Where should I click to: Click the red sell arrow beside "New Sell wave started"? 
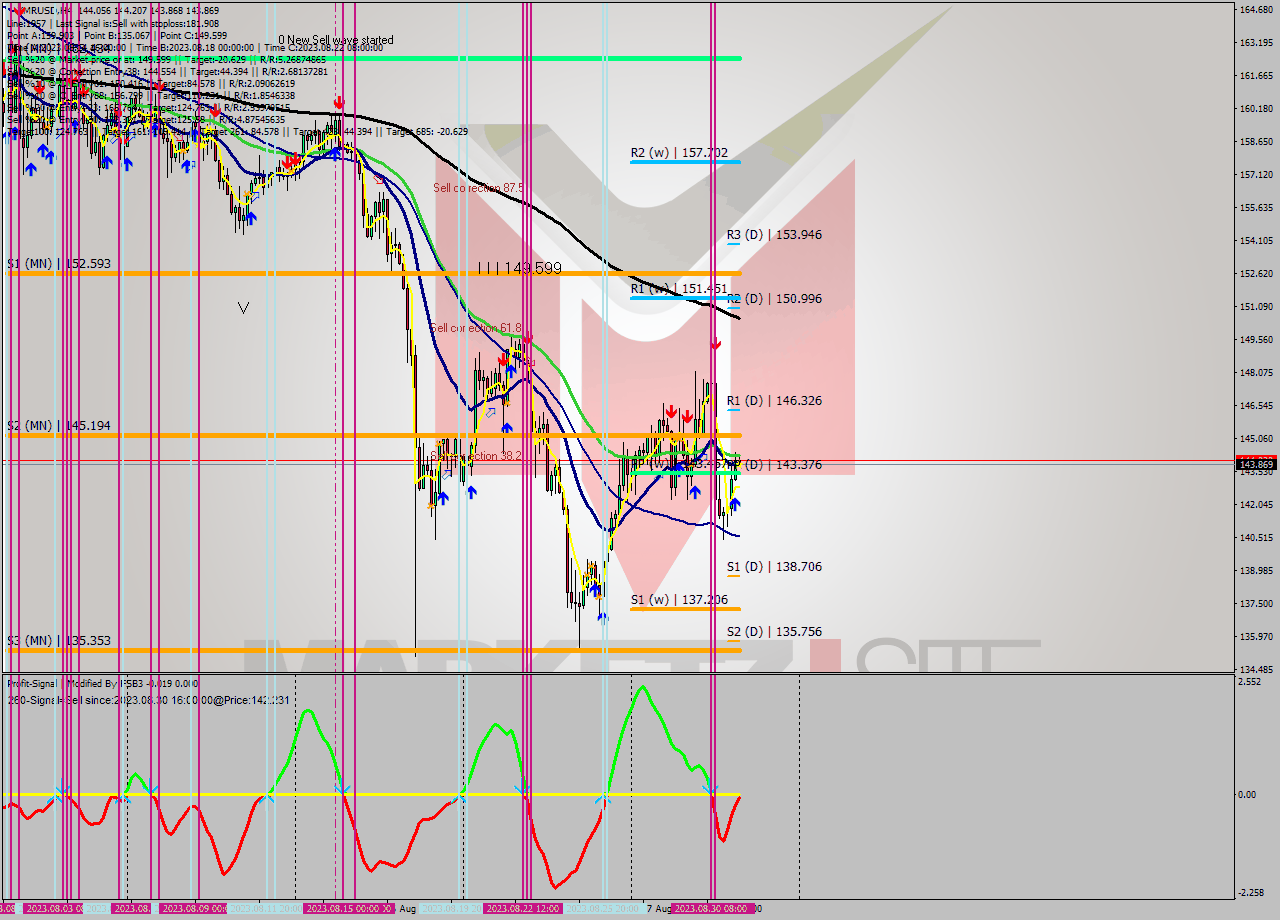coord(338,101)
